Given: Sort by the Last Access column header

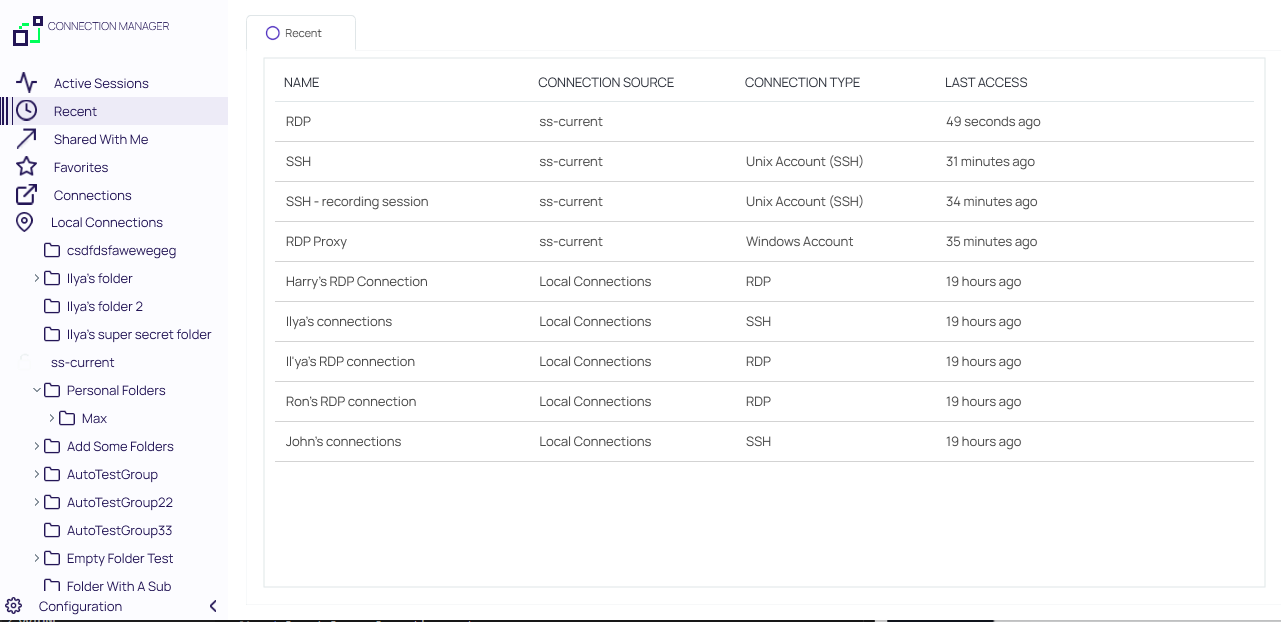Looking at the screenshot, I should pyautogui.click(x=985, y=82).
